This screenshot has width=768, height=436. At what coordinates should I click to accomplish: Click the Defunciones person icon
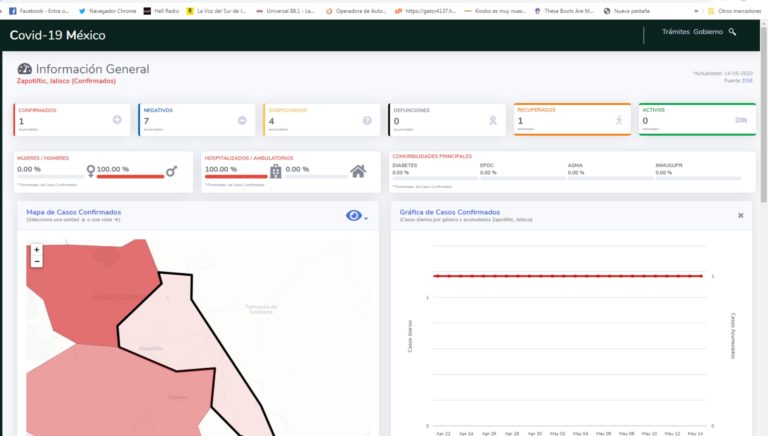tap(492, 121)
